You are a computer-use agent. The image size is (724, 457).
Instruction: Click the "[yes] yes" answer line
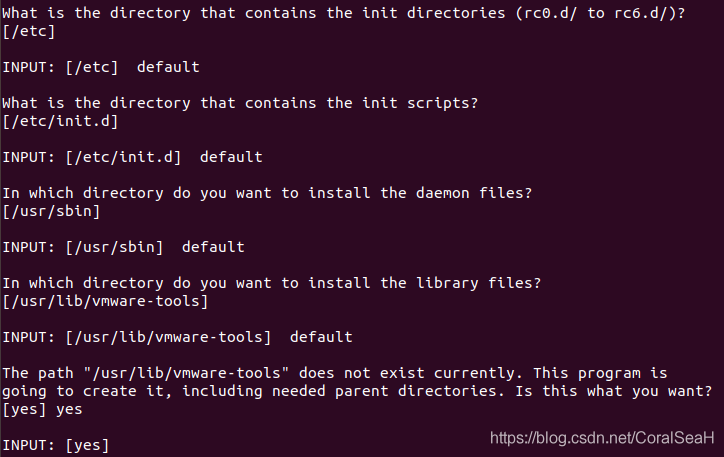pyautogui.click(x=42, y=408)
